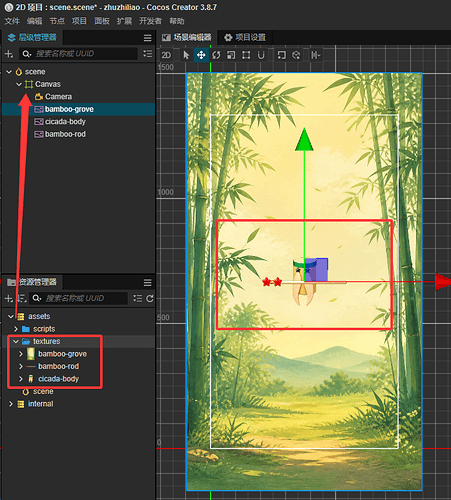Select the Rect transform tool
Screen dimensions: 451x500
pos(246,55)
